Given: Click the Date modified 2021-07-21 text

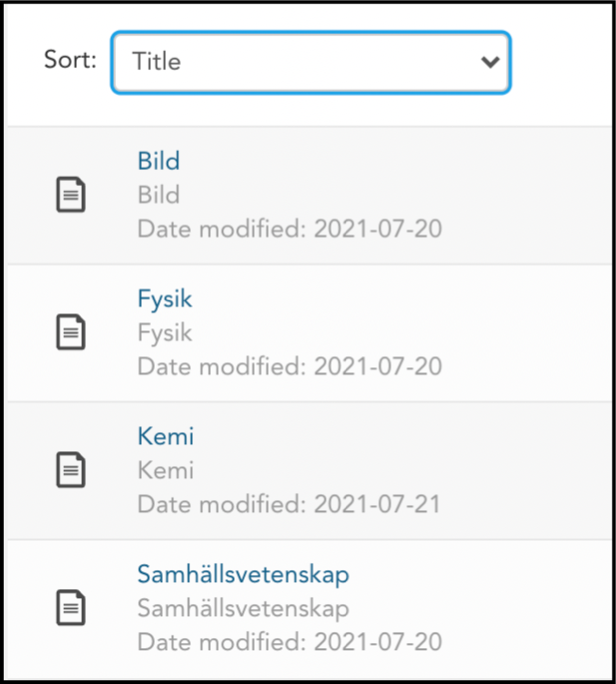Looking at the screenshot, I should (x=289, y=504).
